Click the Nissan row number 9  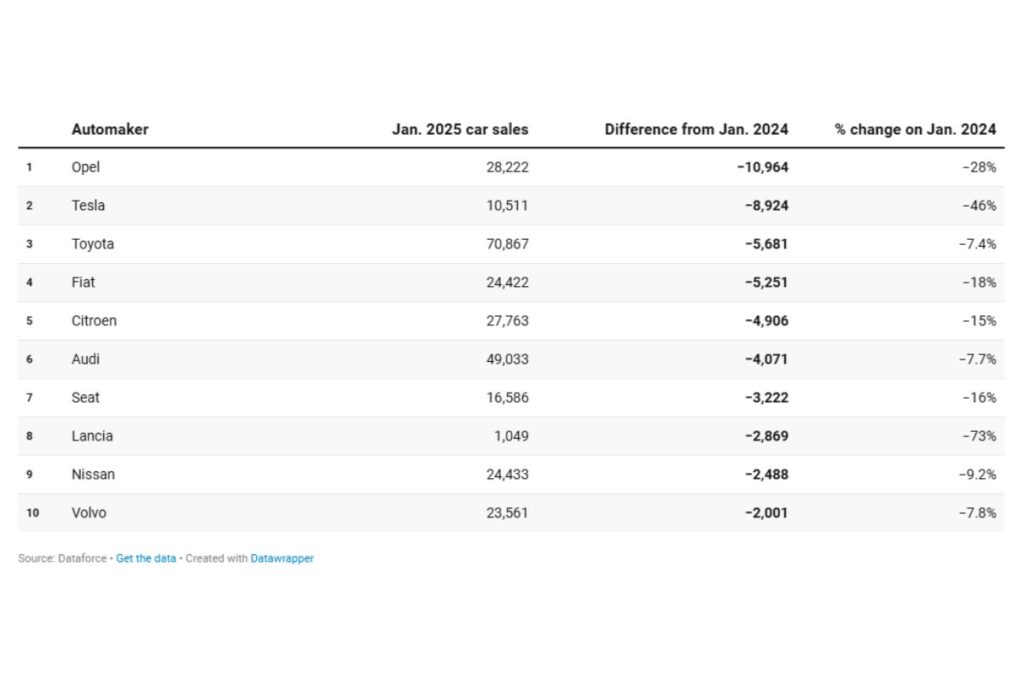click(29, 474)
